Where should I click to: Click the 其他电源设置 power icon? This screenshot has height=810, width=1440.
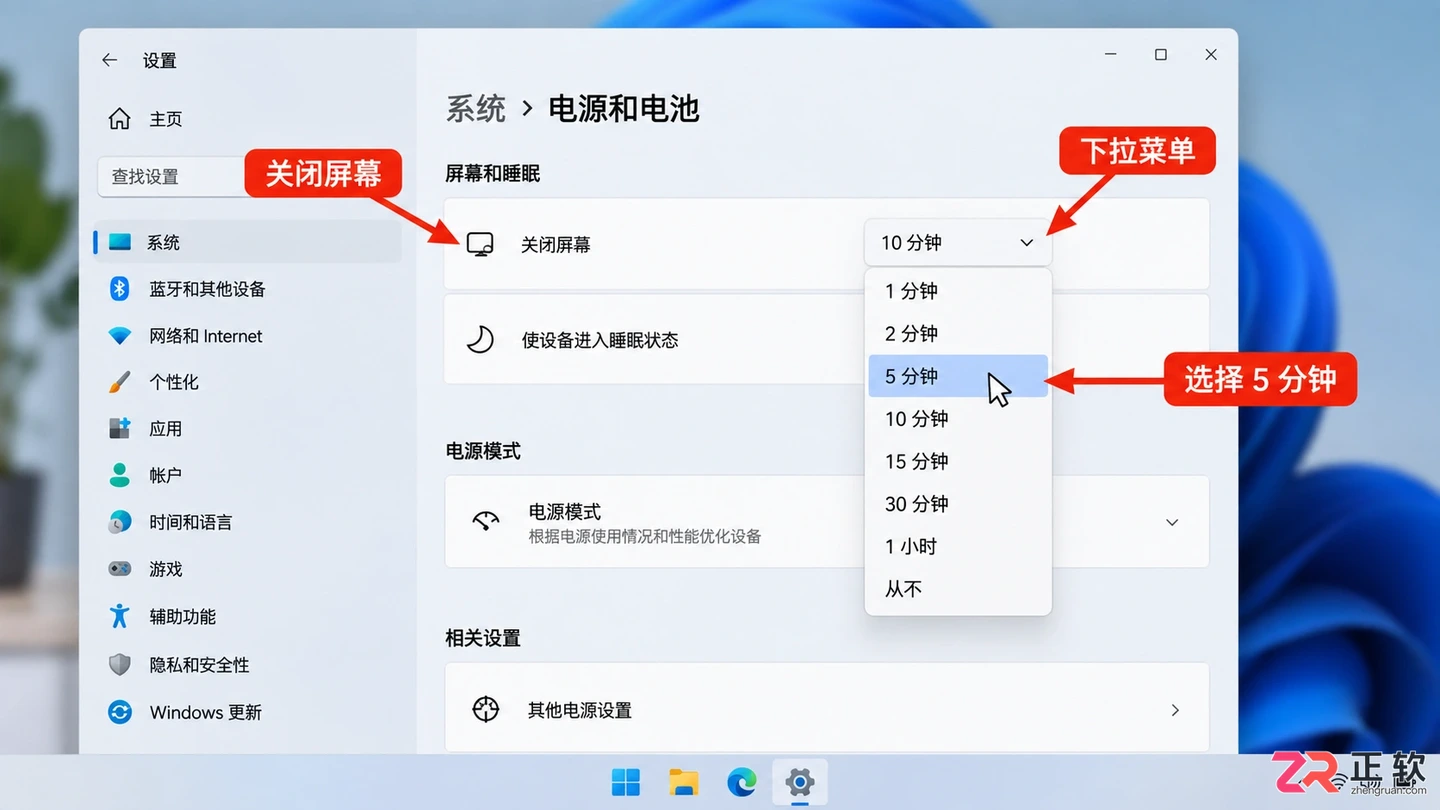(x=485, y=709)
